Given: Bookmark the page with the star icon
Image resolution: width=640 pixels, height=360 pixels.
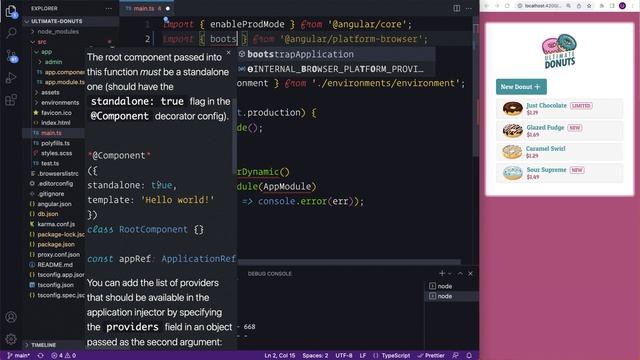Looking at the screenshot, I should [x=589, y=6].
